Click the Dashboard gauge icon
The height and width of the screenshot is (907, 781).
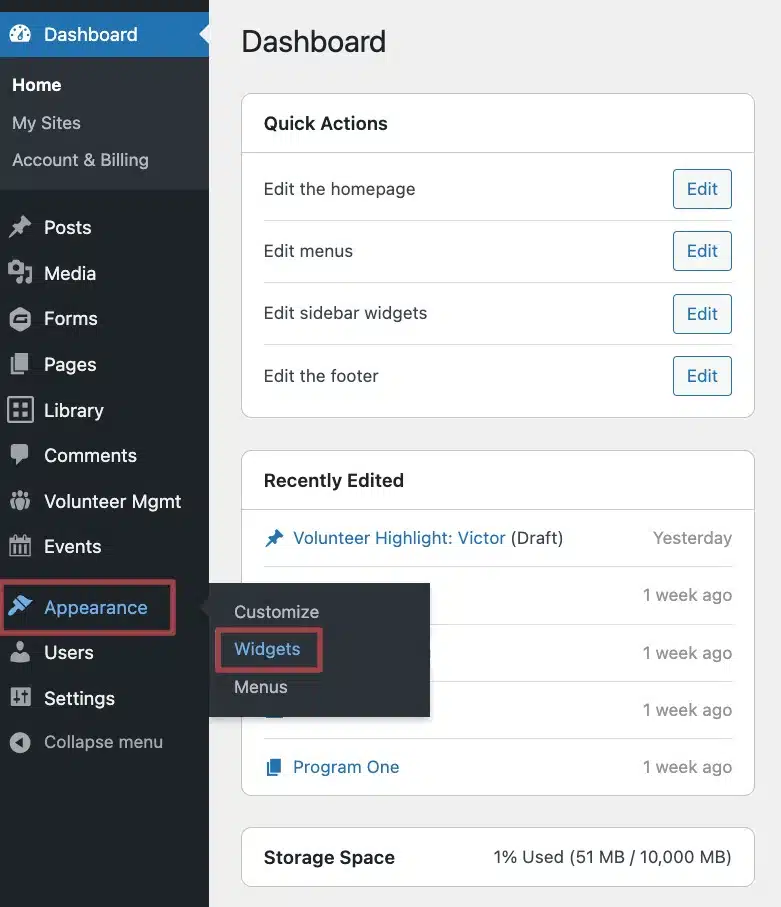point(20,34)
